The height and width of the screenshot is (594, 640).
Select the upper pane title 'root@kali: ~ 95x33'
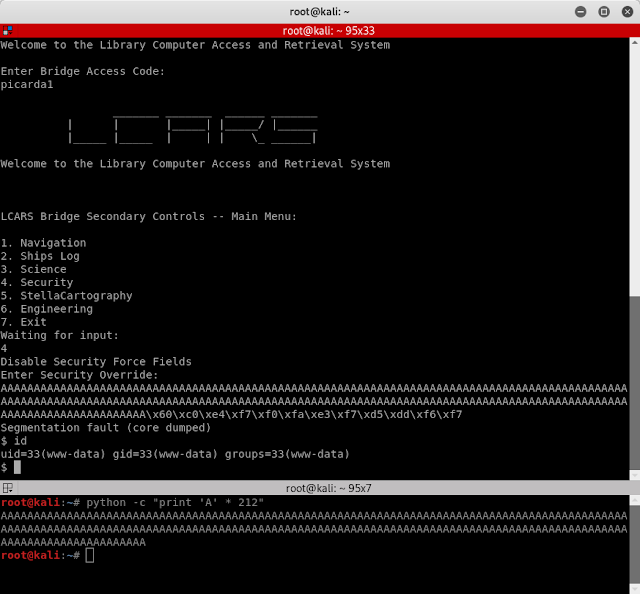point(329,31)
